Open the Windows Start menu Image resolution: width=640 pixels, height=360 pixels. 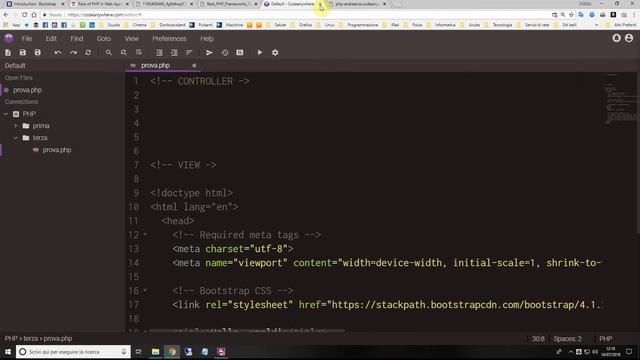[7, 352]
